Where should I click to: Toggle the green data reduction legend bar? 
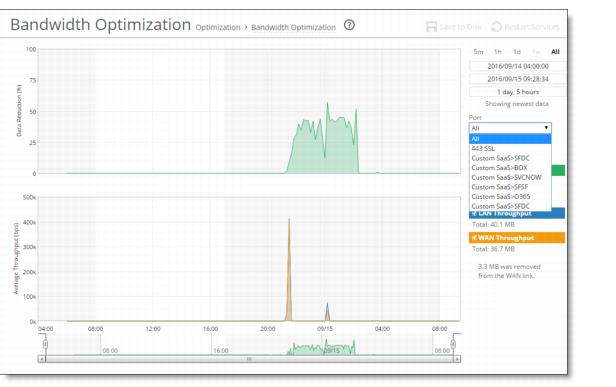point(558,171)
